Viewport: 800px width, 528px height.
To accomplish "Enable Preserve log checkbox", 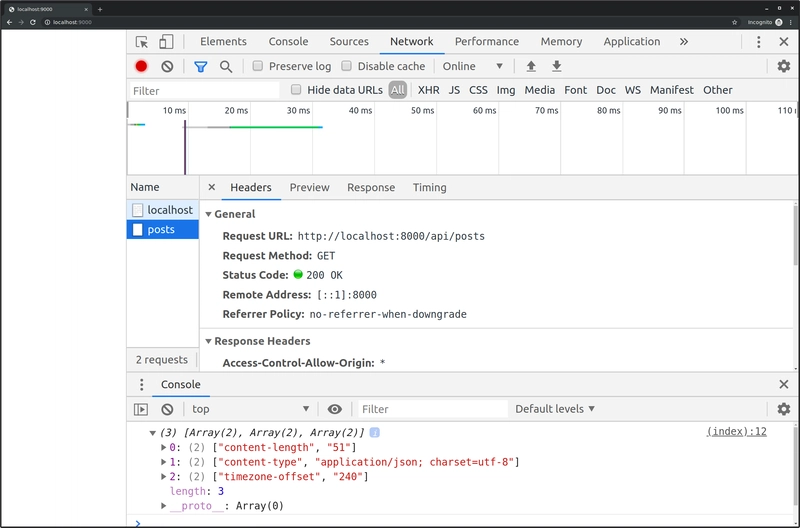I will coord(258,66).
